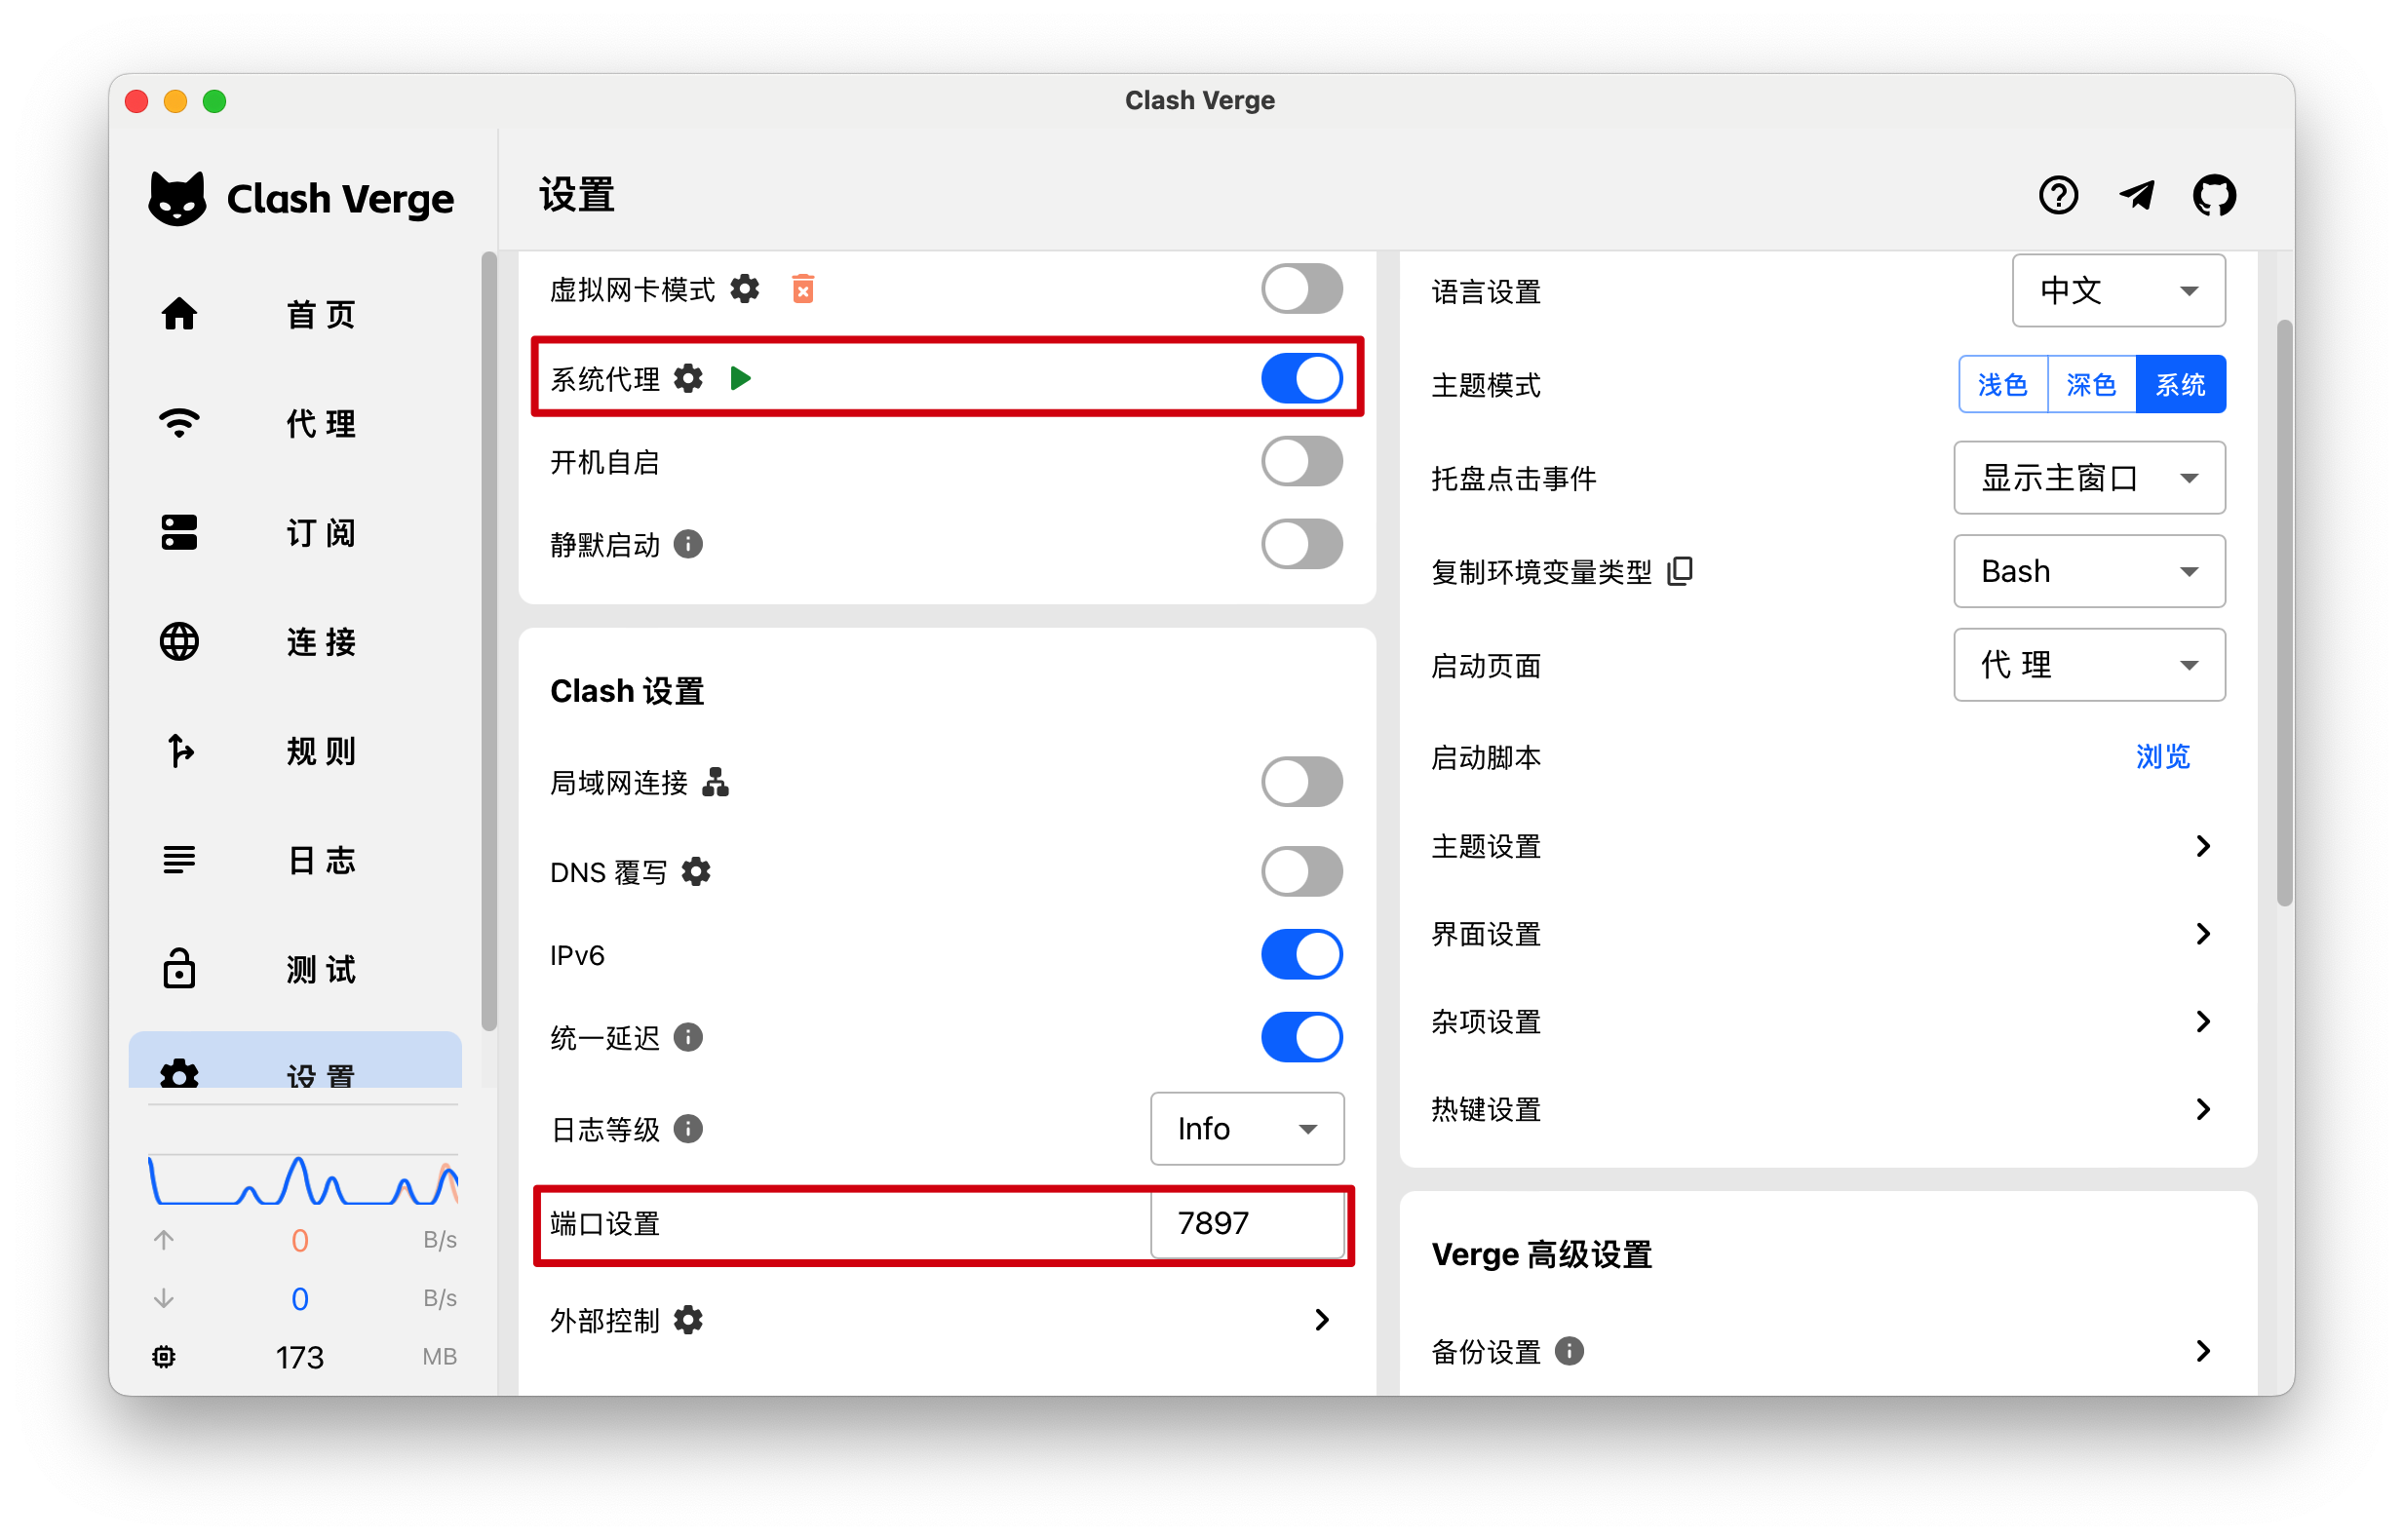The width and height of the screenshot is (2404, 1540).
Task: Enable the 开机自启 switch
Action: click(1301, 462)
